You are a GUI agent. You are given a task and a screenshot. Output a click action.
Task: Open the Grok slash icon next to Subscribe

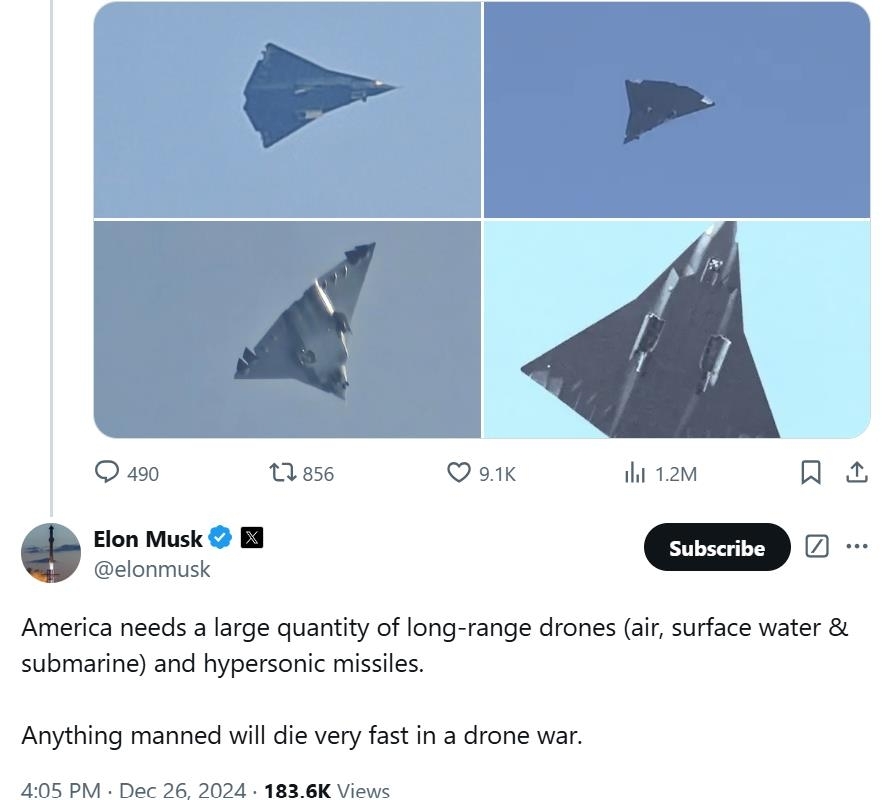coord(817,546)
